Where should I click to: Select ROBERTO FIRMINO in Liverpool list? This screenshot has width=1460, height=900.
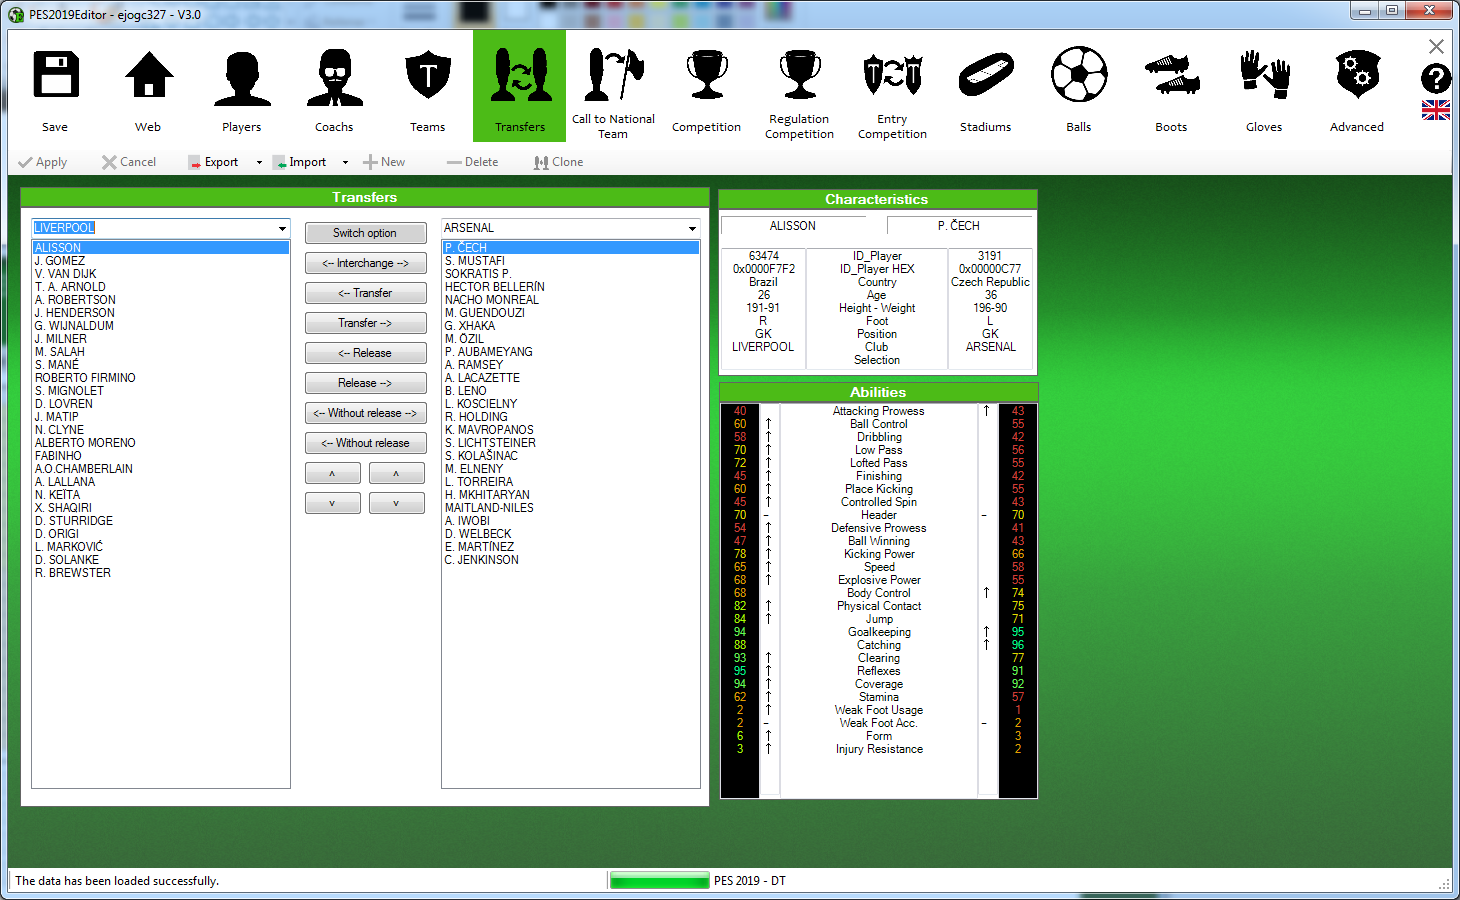tap(160, 378)
